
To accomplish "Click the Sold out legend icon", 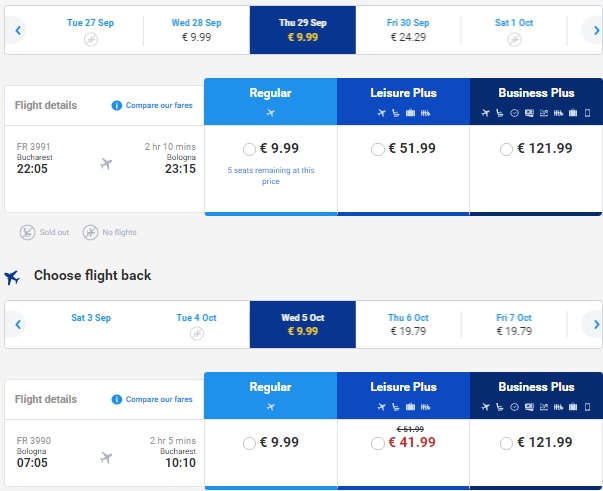I will pos(27,232).
